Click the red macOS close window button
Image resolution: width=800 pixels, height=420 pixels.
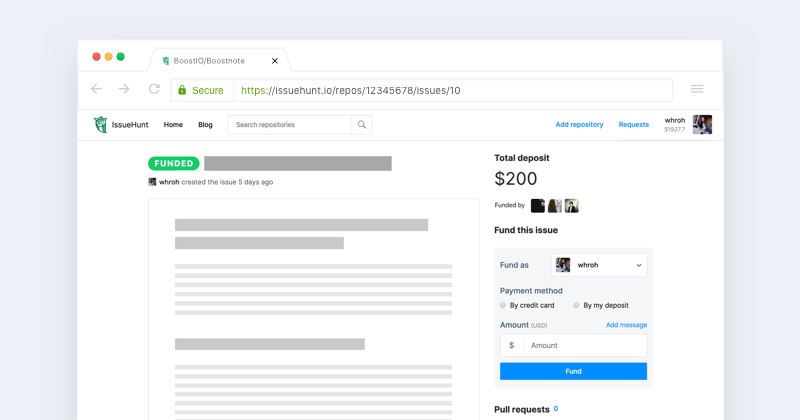click(x=96, y=57)
